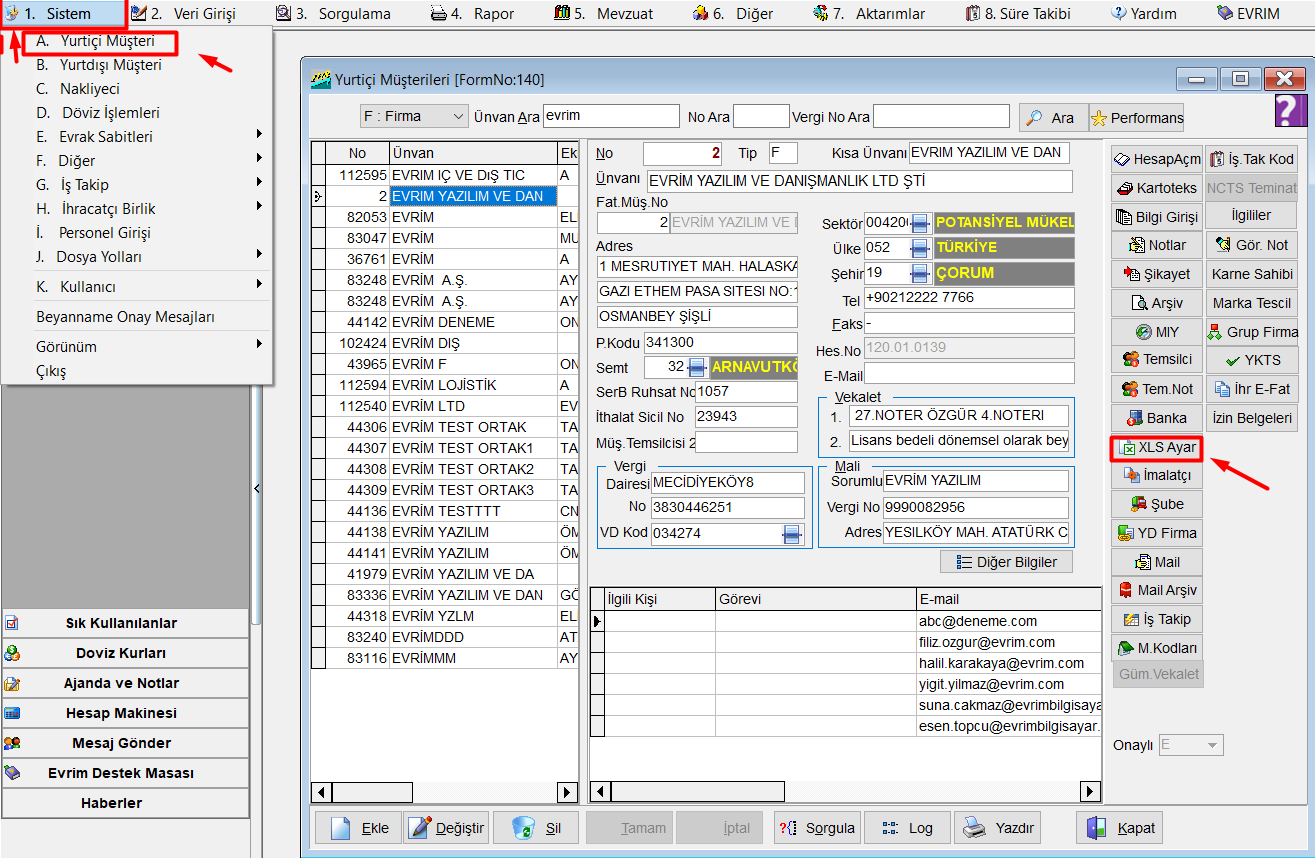
Task: Open Şube branch button
Action: point(1156,504)
